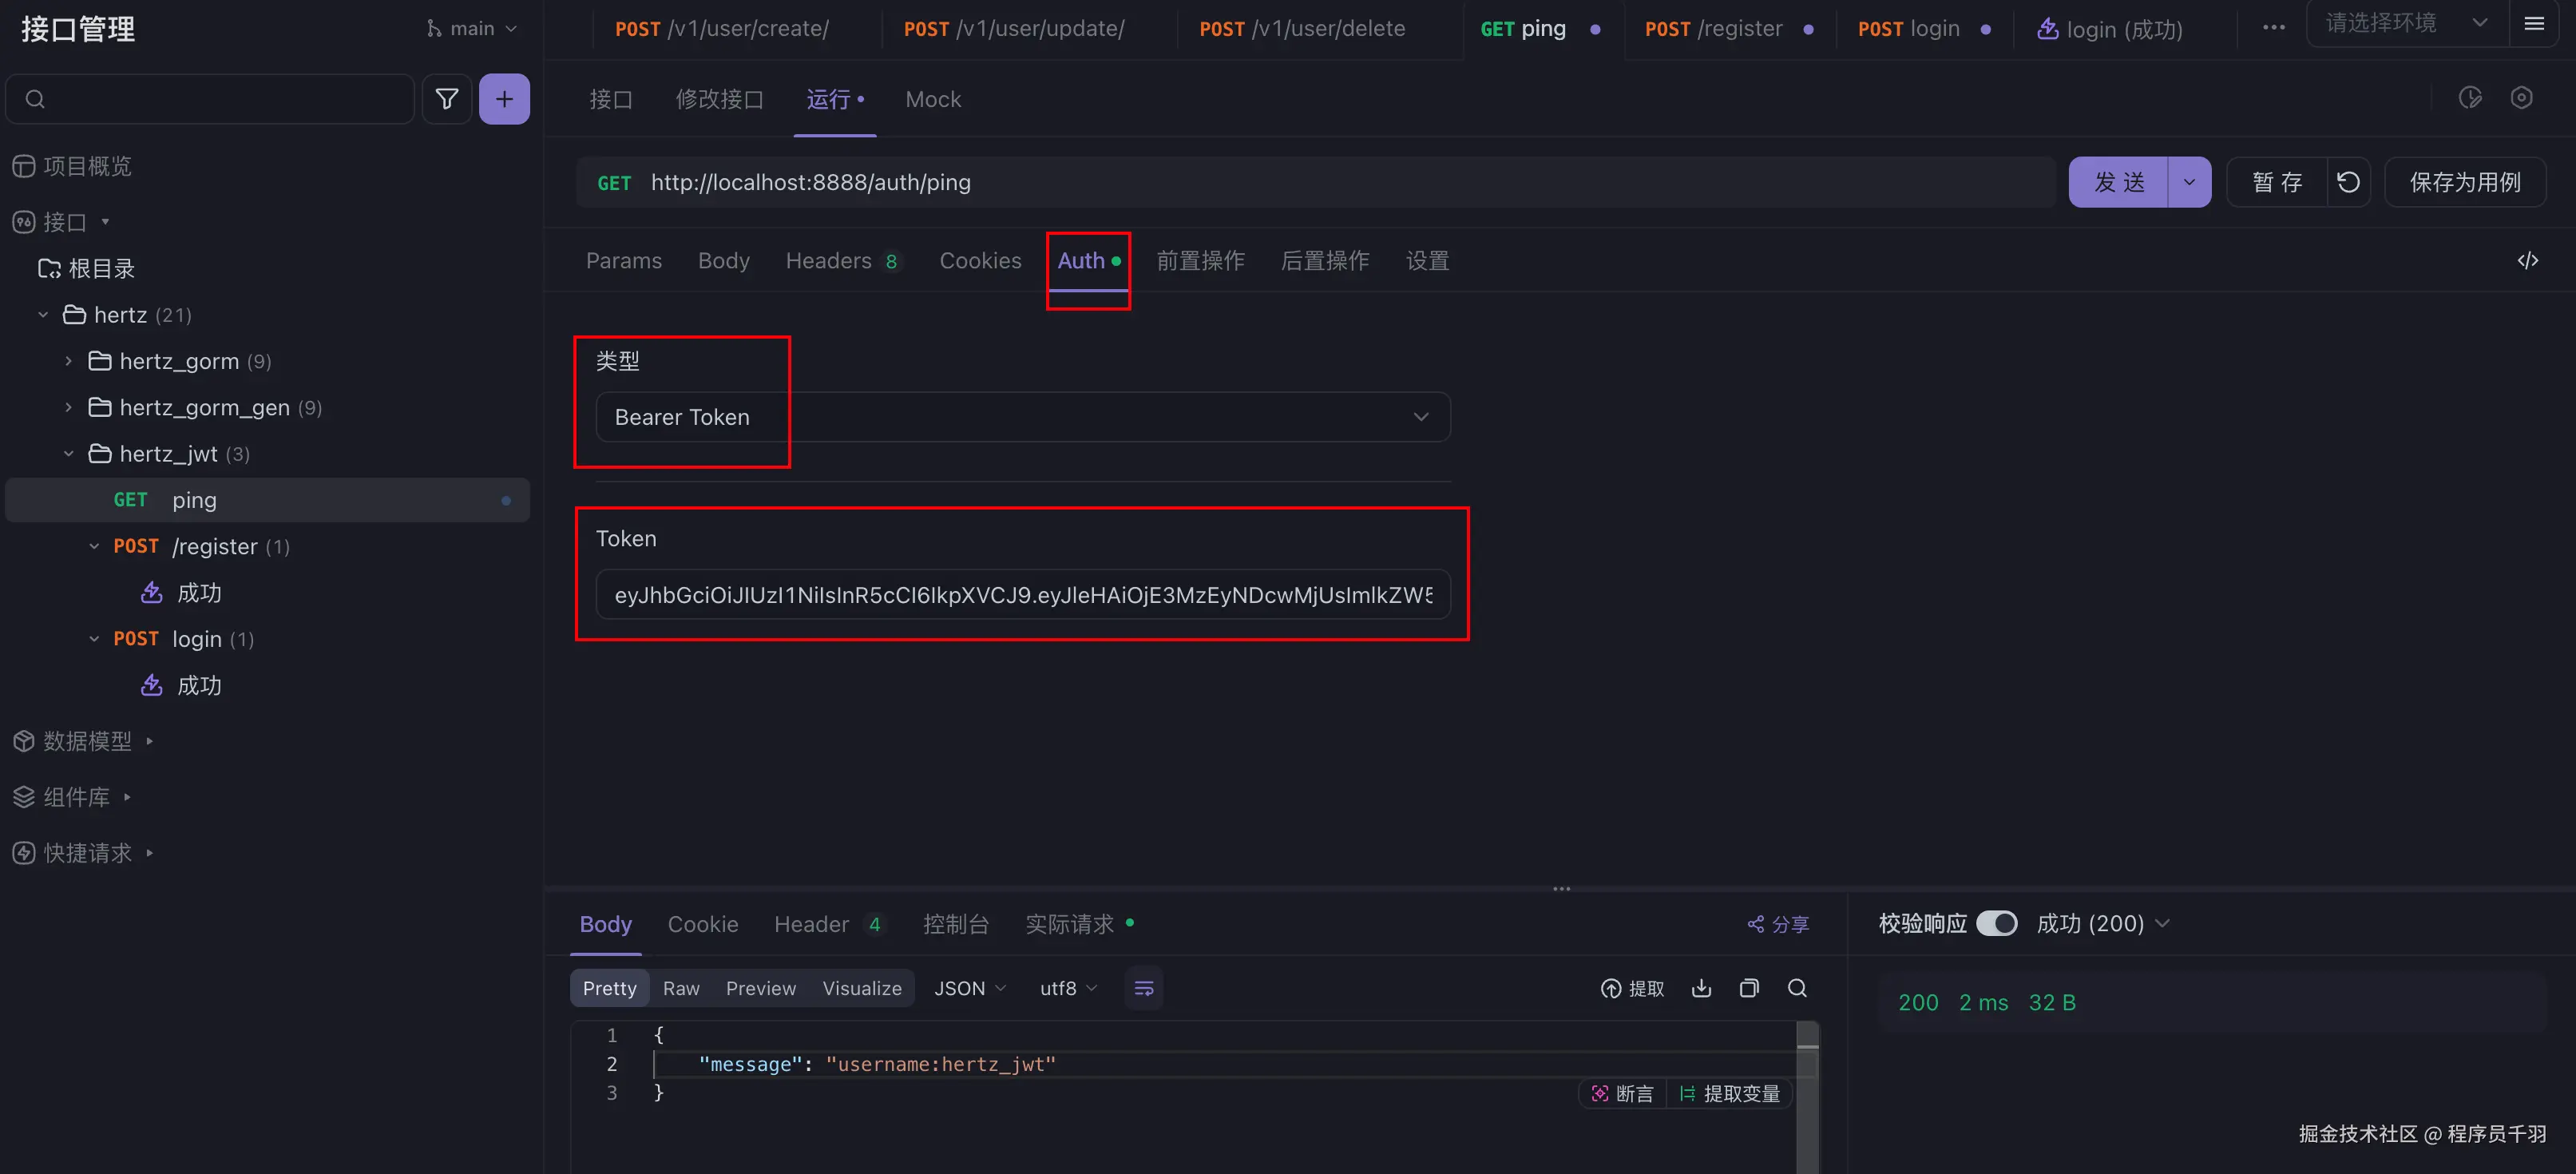Search within the response body

pos(1797,988)
